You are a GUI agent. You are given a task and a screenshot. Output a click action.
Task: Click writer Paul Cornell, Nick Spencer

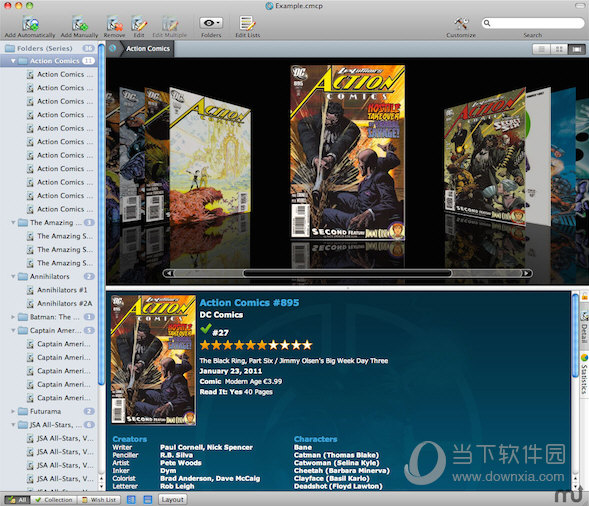pos(206,447)
